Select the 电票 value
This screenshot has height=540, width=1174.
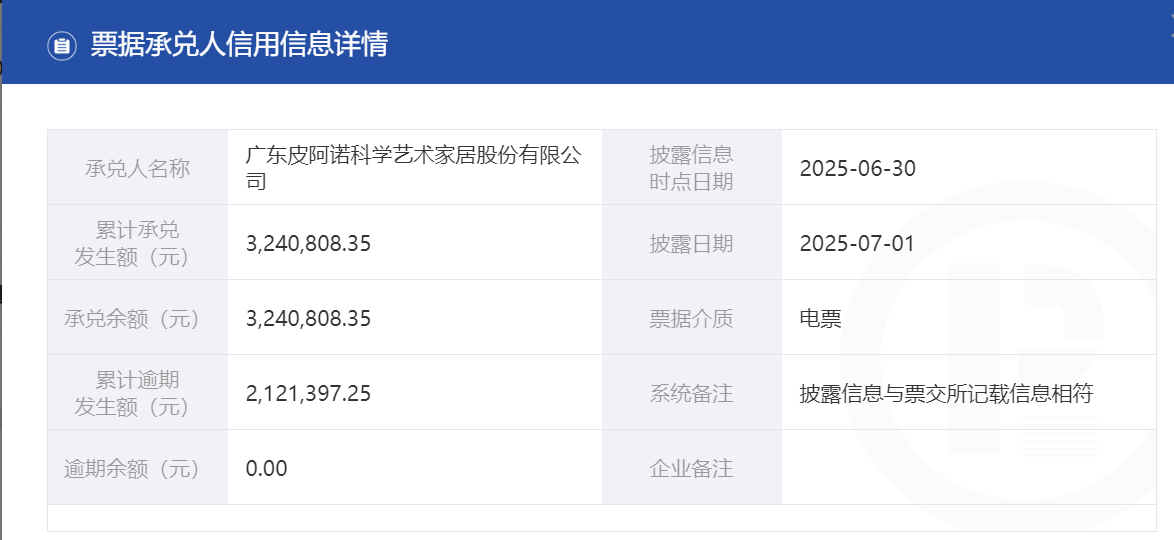(x=820, y=319)
